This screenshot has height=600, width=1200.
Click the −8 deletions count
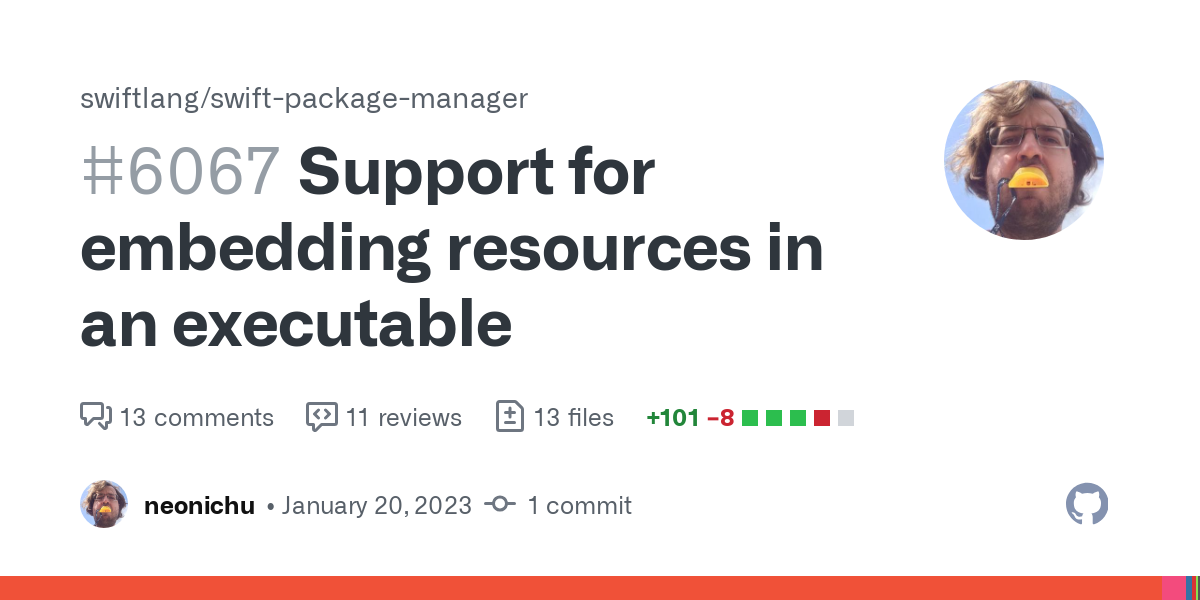tap(721, 417)
